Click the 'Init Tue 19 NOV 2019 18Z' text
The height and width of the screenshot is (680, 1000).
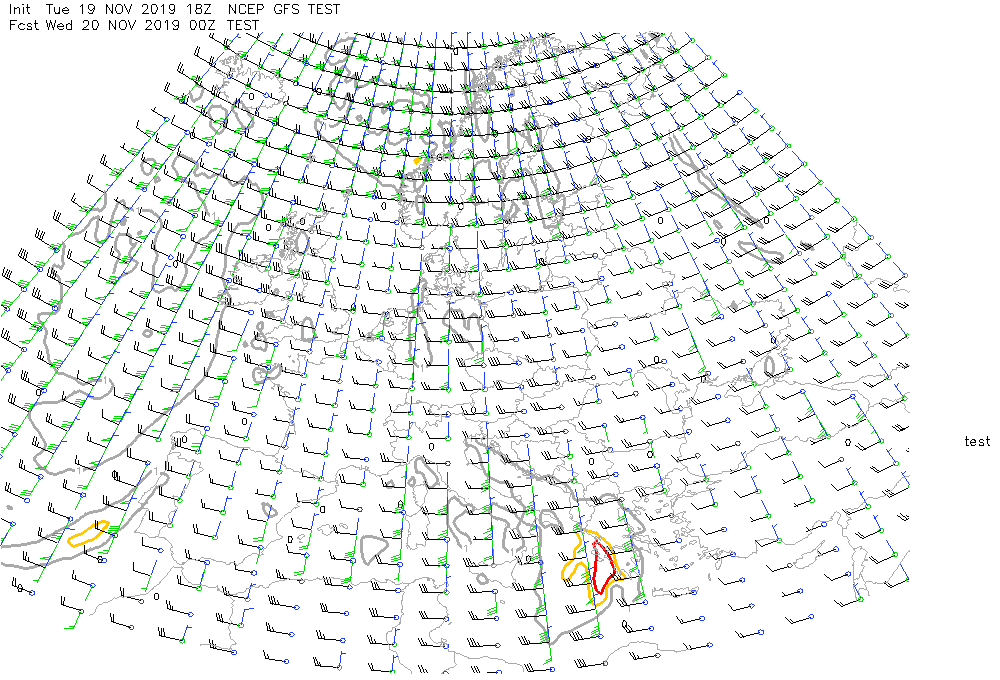click(112, 10)
